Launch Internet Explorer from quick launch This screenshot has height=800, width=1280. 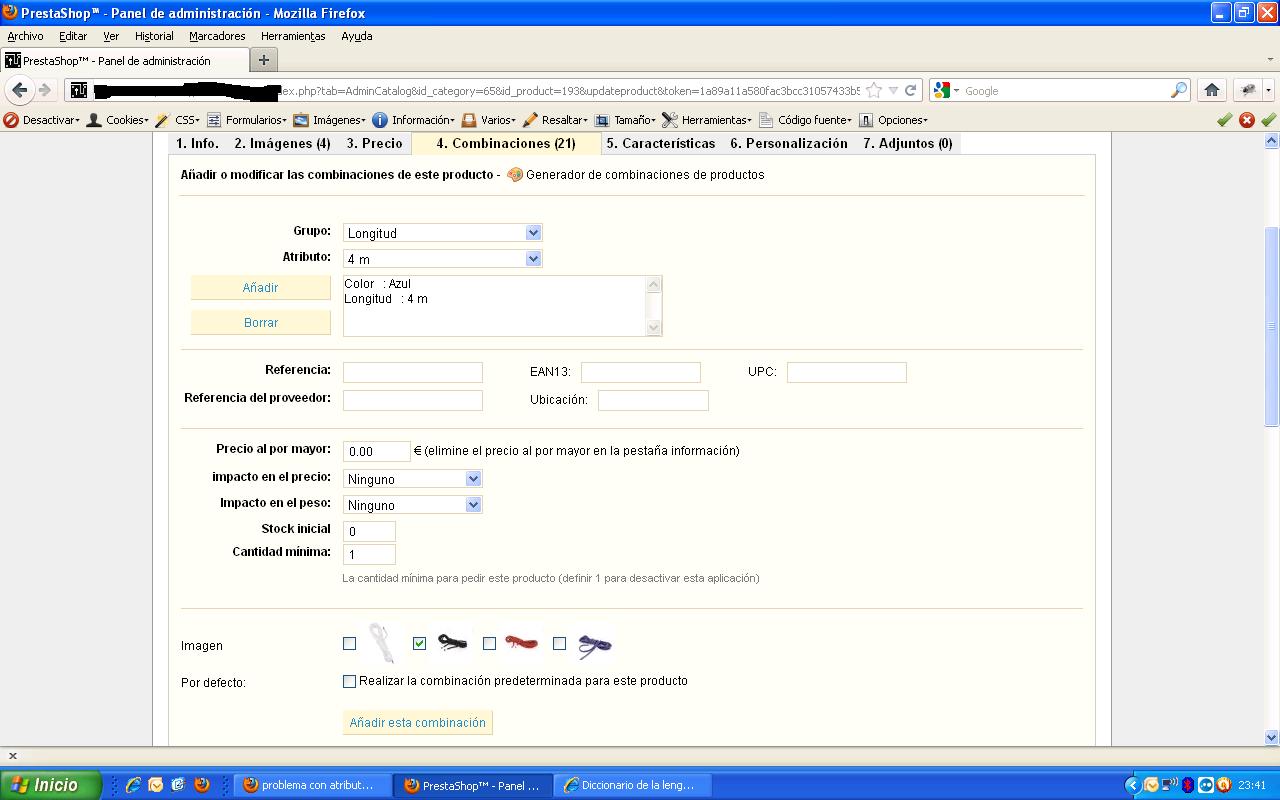click(x=133, y=785)
